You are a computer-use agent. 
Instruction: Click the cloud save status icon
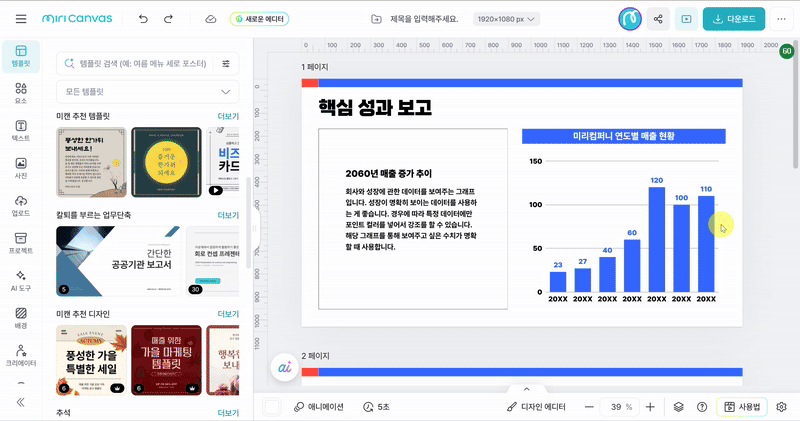pyautogui.click(x=210, y=19)
